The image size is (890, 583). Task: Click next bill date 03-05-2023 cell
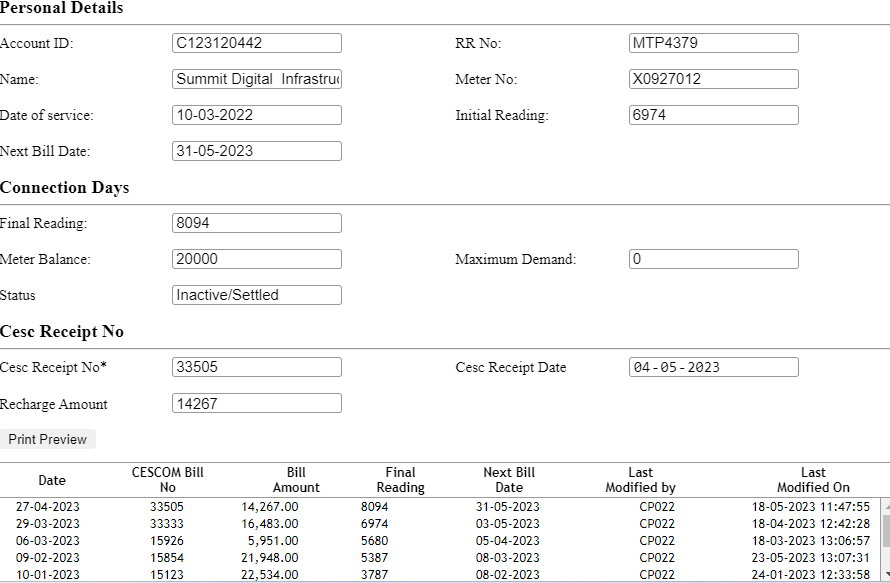pos(507,524)
